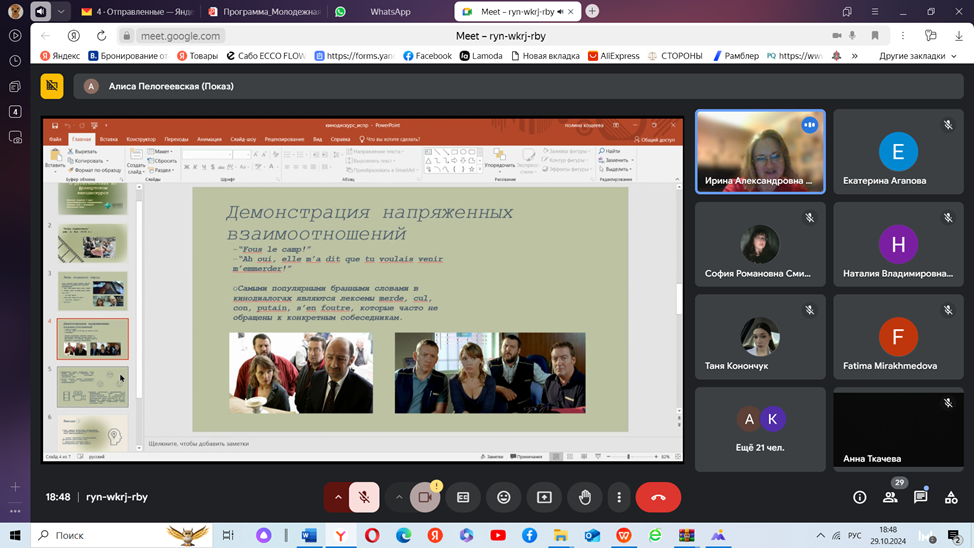This screenshot has height=548, width=974.
Task: Show hidden bookmarks with double chevron
Action: (855, 56)
